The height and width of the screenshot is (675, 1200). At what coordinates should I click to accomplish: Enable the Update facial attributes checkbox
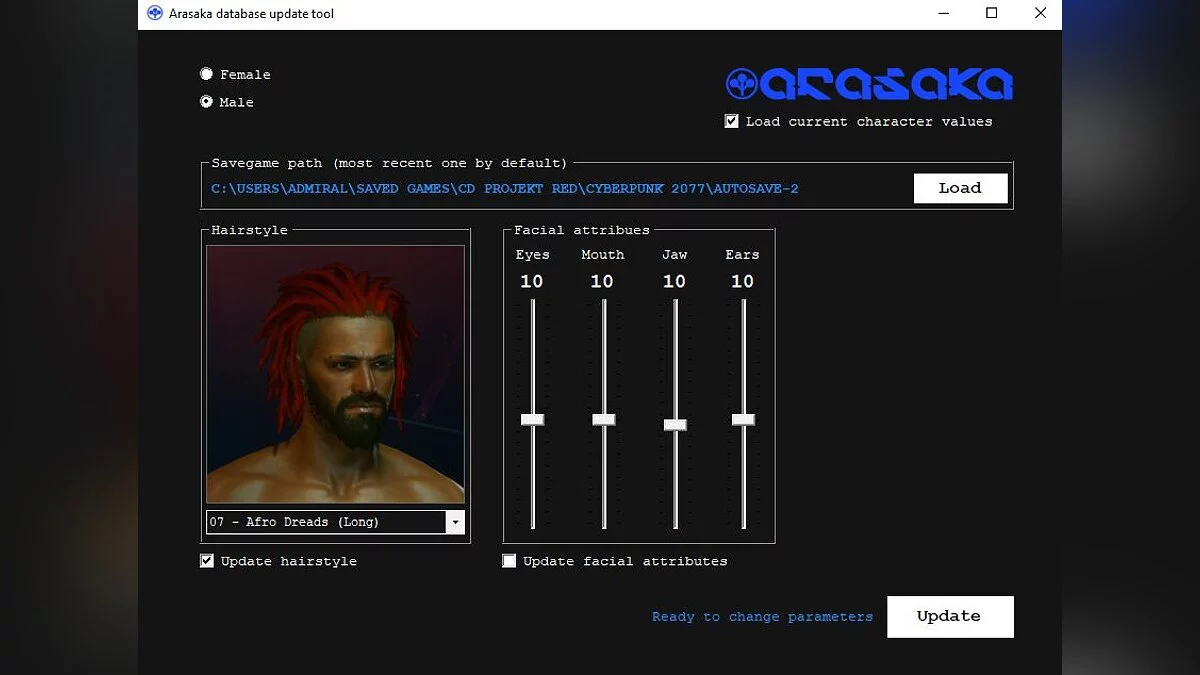pyautogui.click(x=509, y=561)
